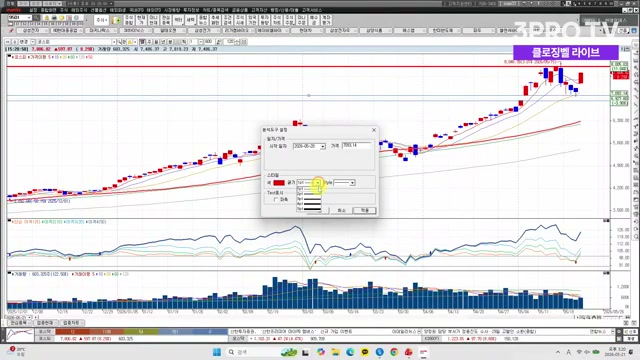This screenshot has height=360, width=640.
Task: Select the 관심종목 bottom tab
Action: coord(19,323)
